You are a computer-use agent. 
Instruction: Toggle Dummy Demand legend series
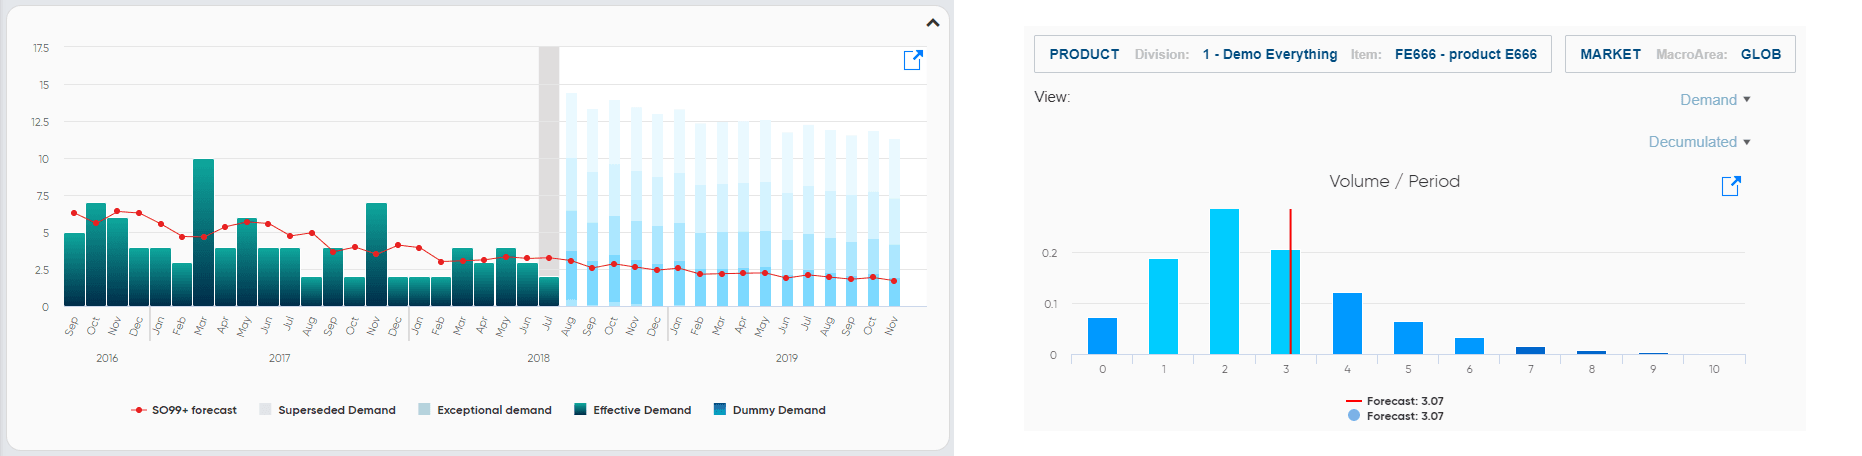pyautogui.click(x=770, y=410)
